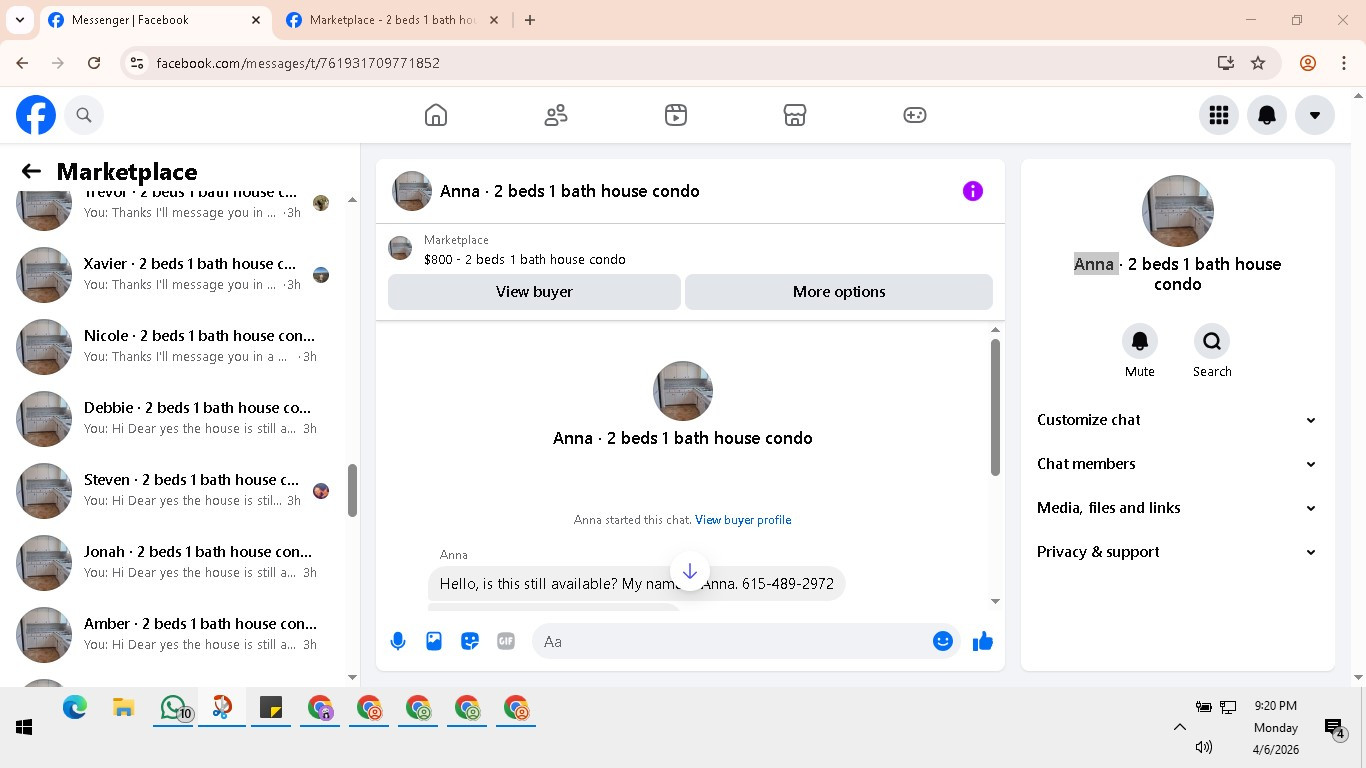Viewport: 1366px width, 768px height.
Task: Open Sticky Notes from taskbar
Action: click(271, 709)
